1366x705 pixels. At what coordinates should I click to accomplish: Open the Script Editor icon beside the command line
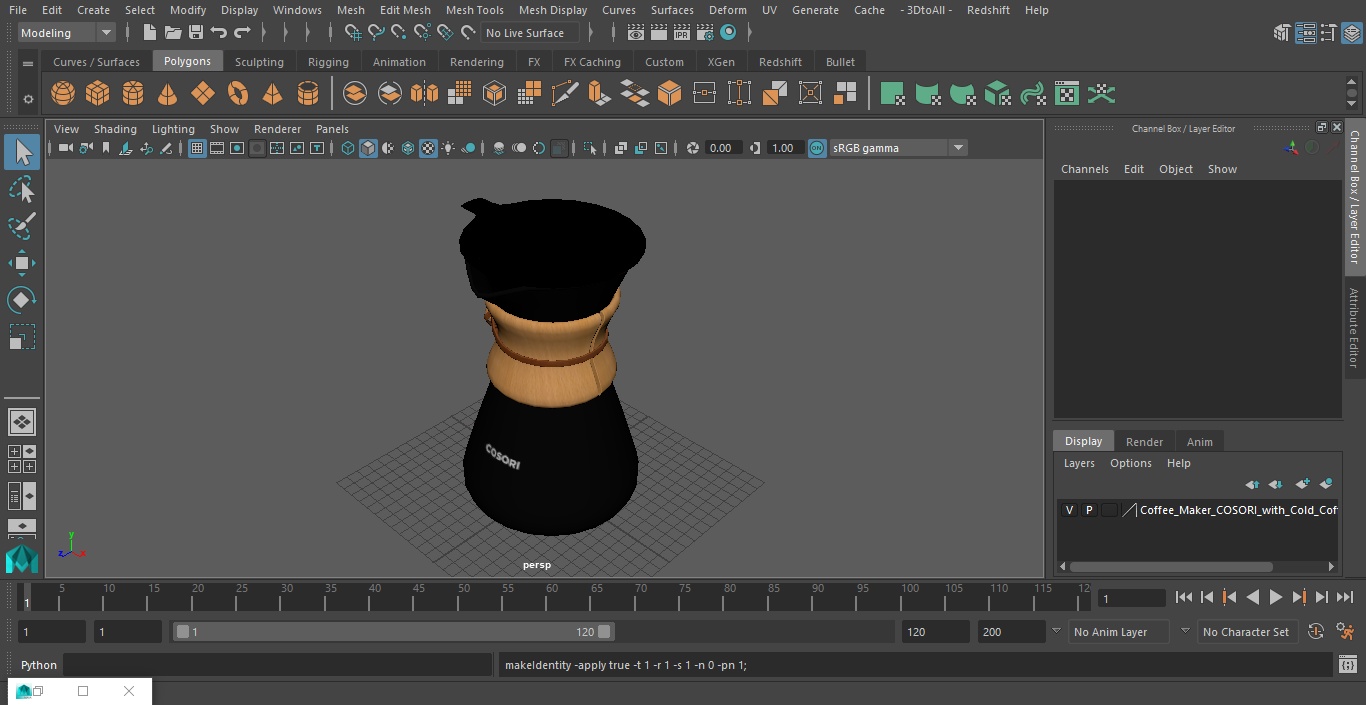tap(1347, 665)
